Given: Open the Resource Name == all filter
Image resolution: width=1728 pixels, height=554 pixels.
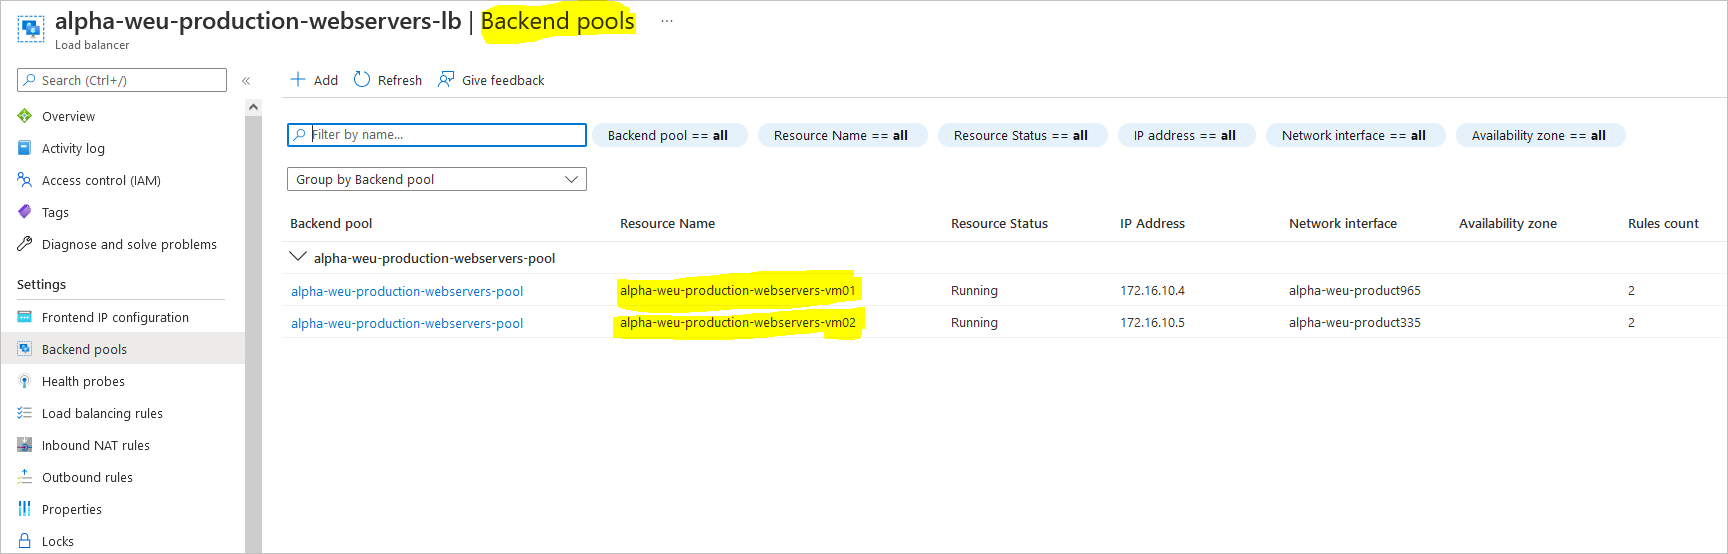Looking at the screenshot, I should 842,135.
